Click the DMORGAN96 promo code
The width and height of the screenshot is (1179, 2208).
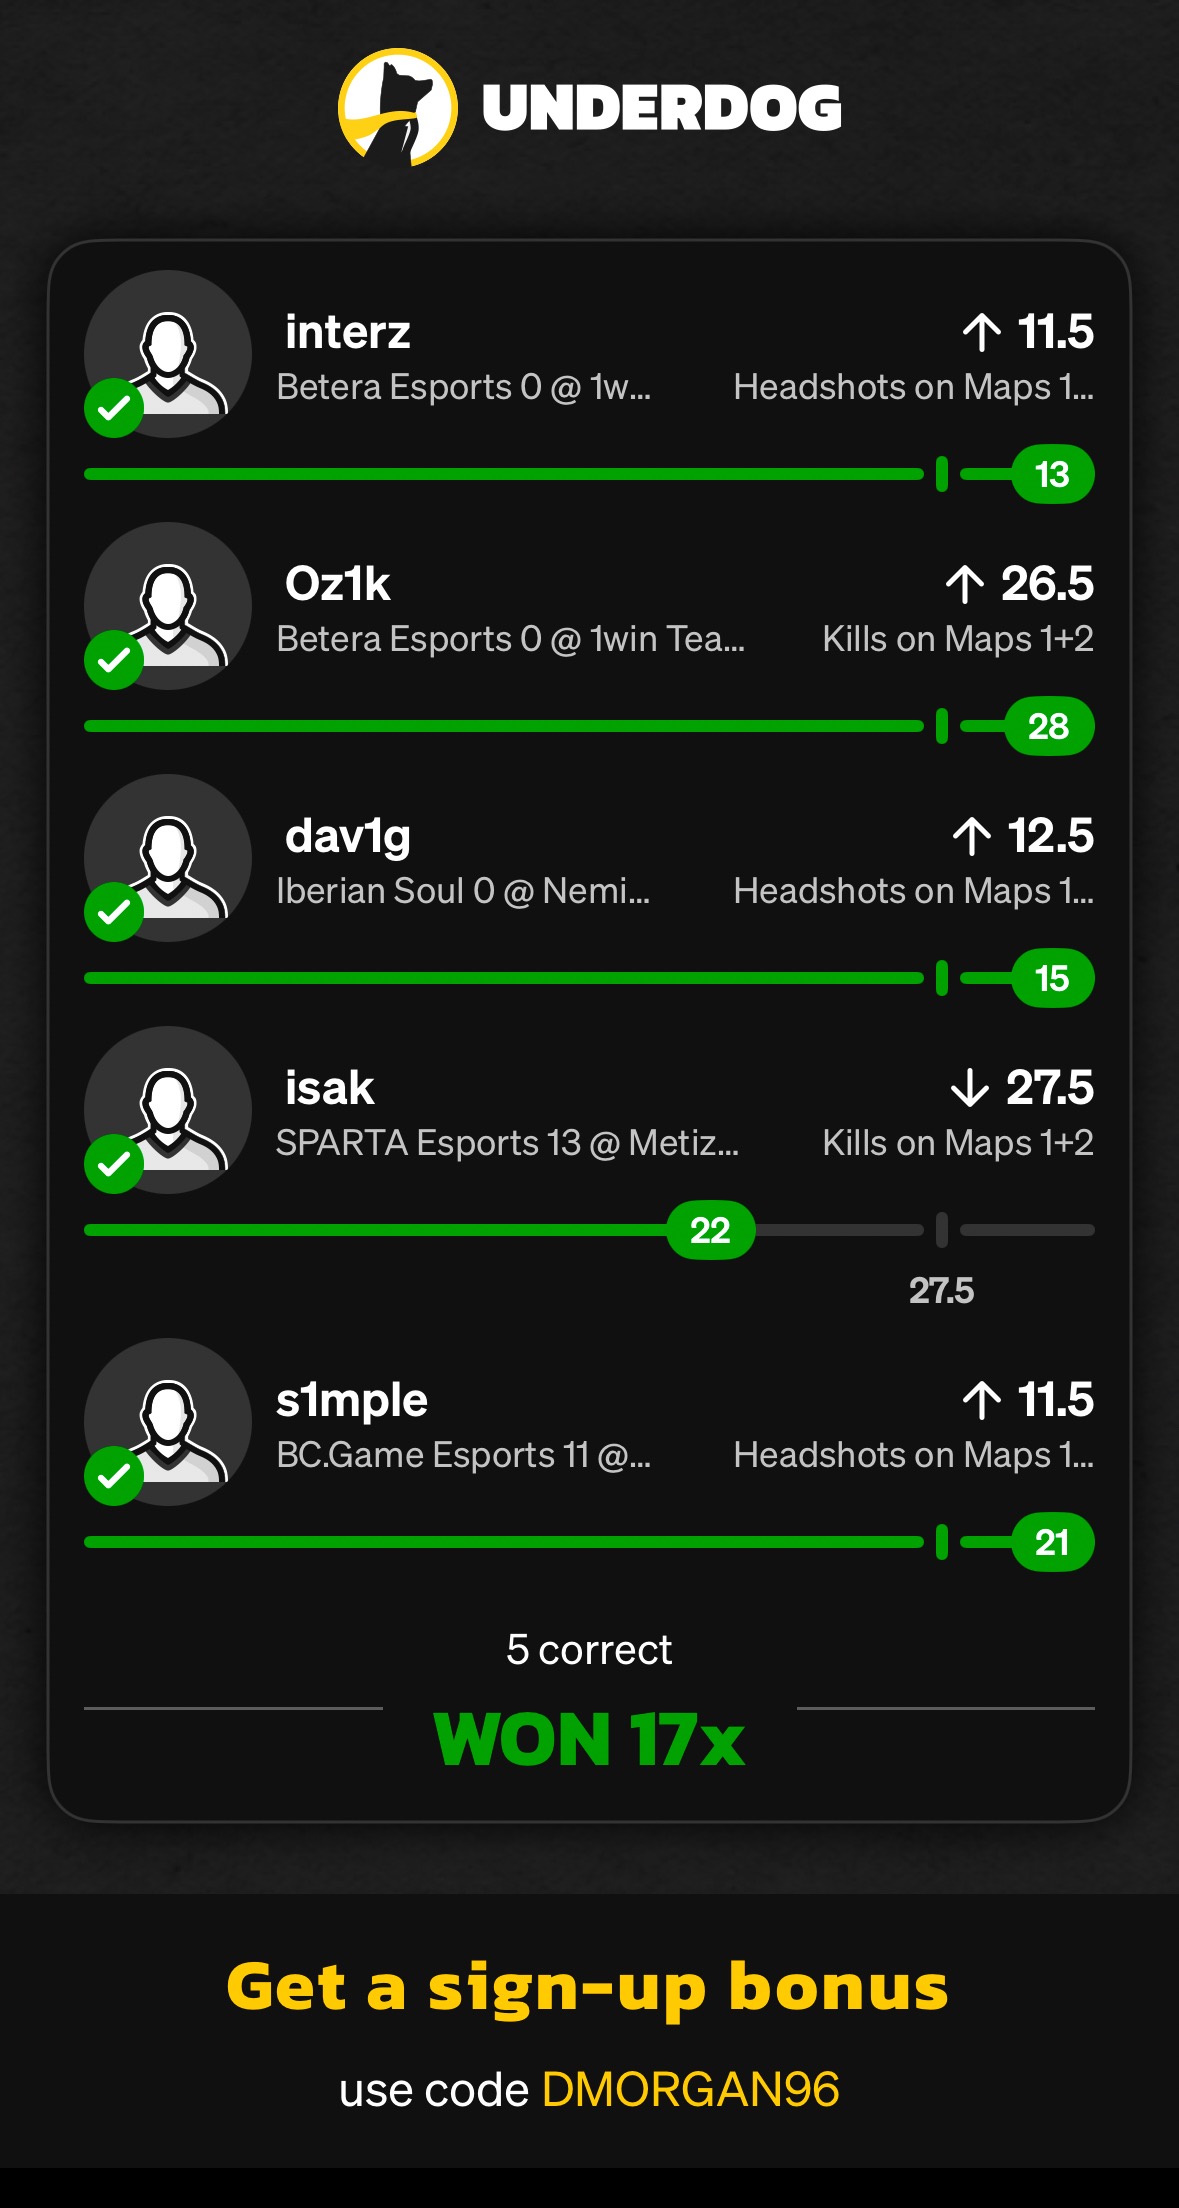[x=690, y=2090]
